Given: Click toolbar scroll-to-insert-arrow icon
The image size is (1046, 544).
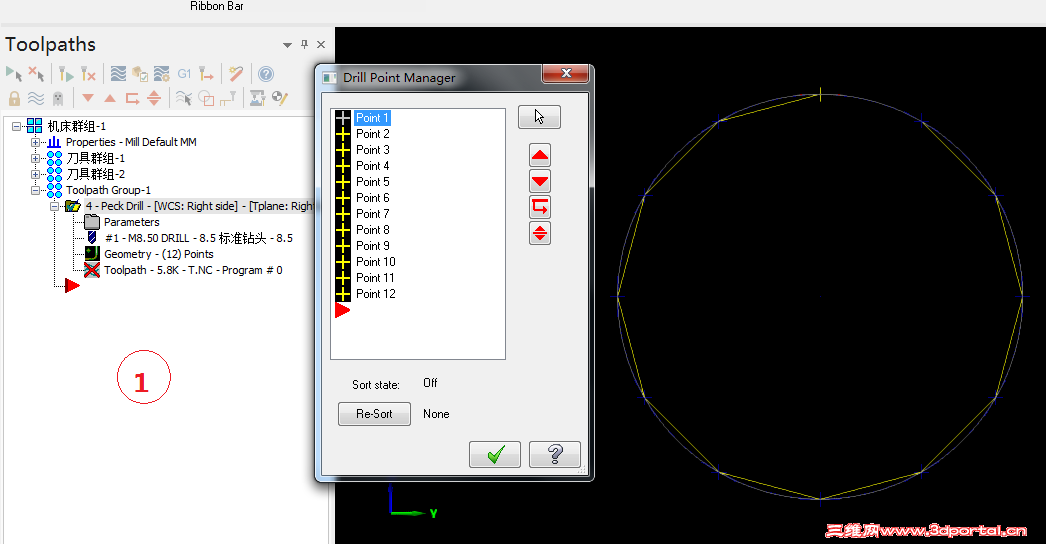Looking at the screenshot, I should (x=154, y=98).
